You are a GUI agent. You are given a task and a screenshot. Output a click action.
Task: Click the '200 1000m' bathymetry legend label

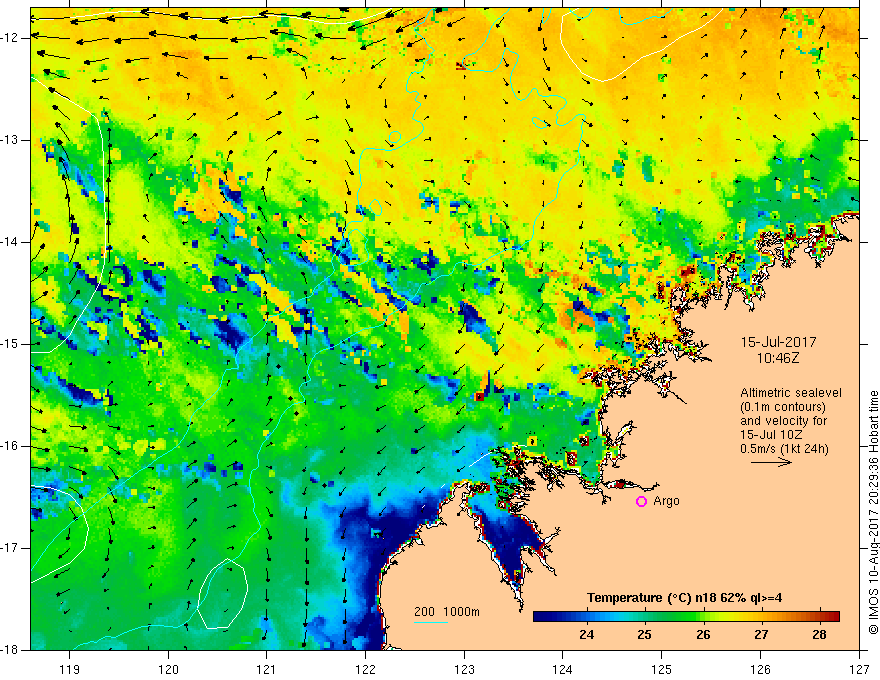pos(447,612)
